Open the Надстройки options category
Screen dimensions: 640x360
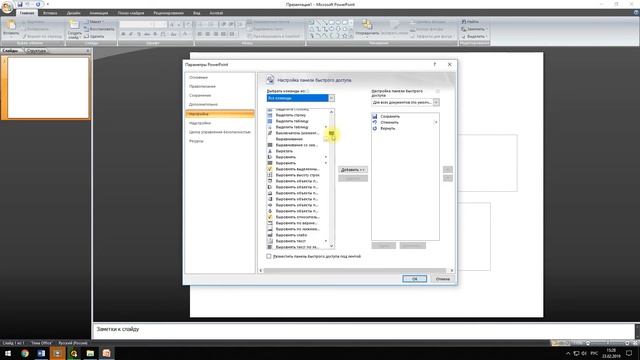[220, 123]
